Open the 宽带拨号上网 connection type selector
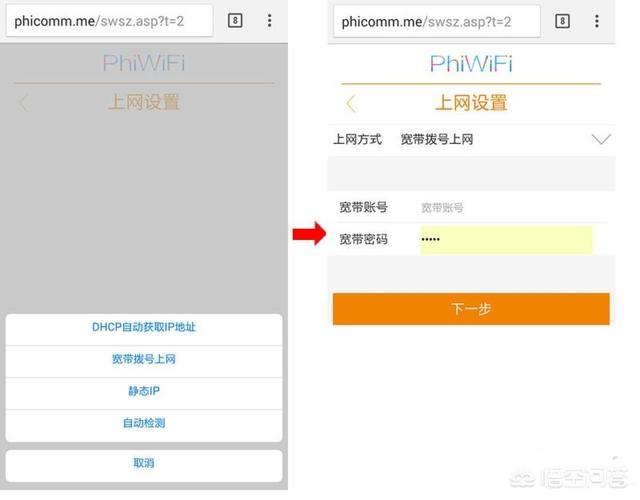640x500 pixels. [x=471, y=140]
